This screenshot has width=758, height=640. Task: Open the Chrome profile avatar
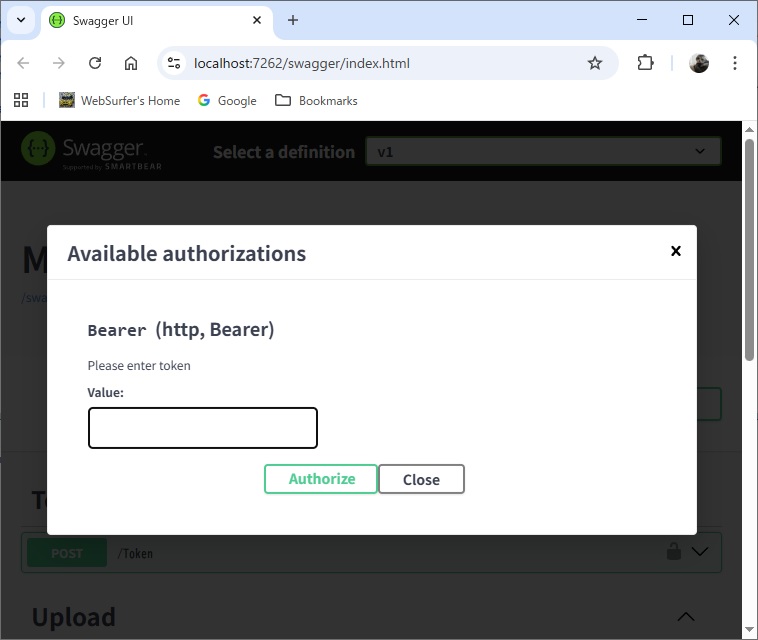(699, 63)
